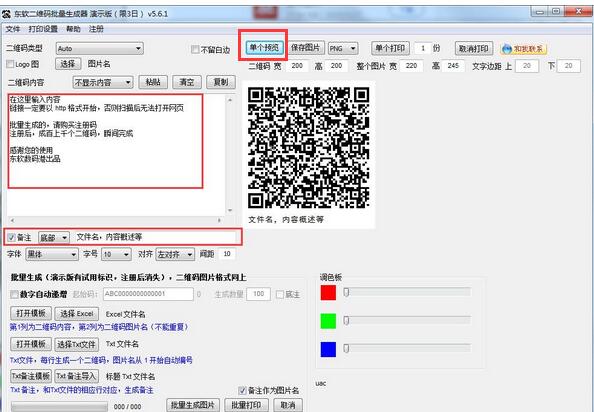Open the 打印设置 menu

coord(43,29)
